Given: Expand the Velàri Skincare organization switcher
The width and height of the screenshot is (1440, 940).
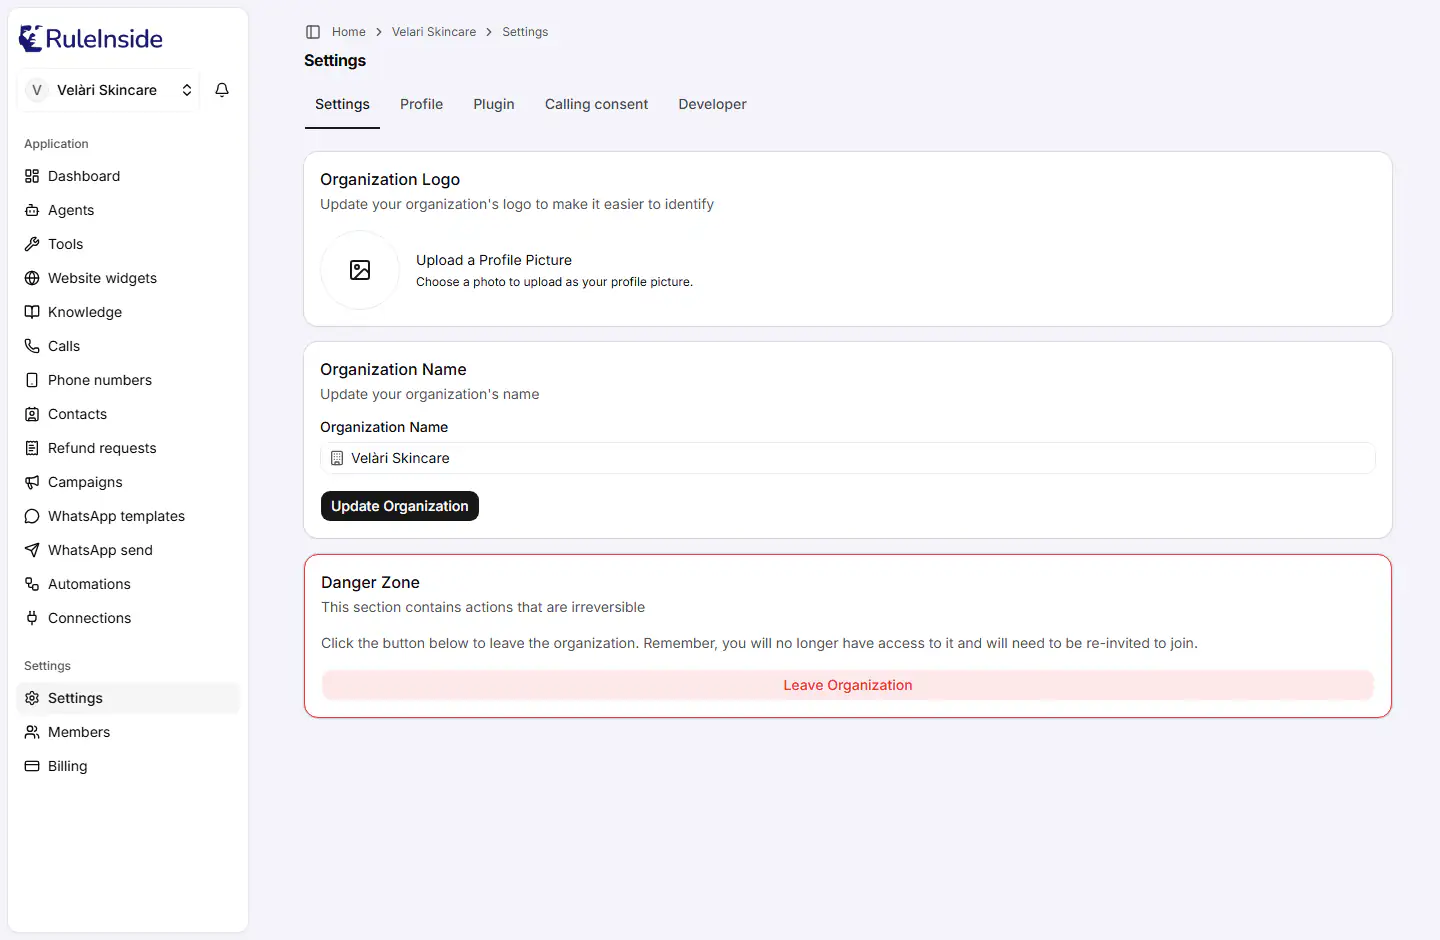Looking at the screenshot, I should [108, 90].
